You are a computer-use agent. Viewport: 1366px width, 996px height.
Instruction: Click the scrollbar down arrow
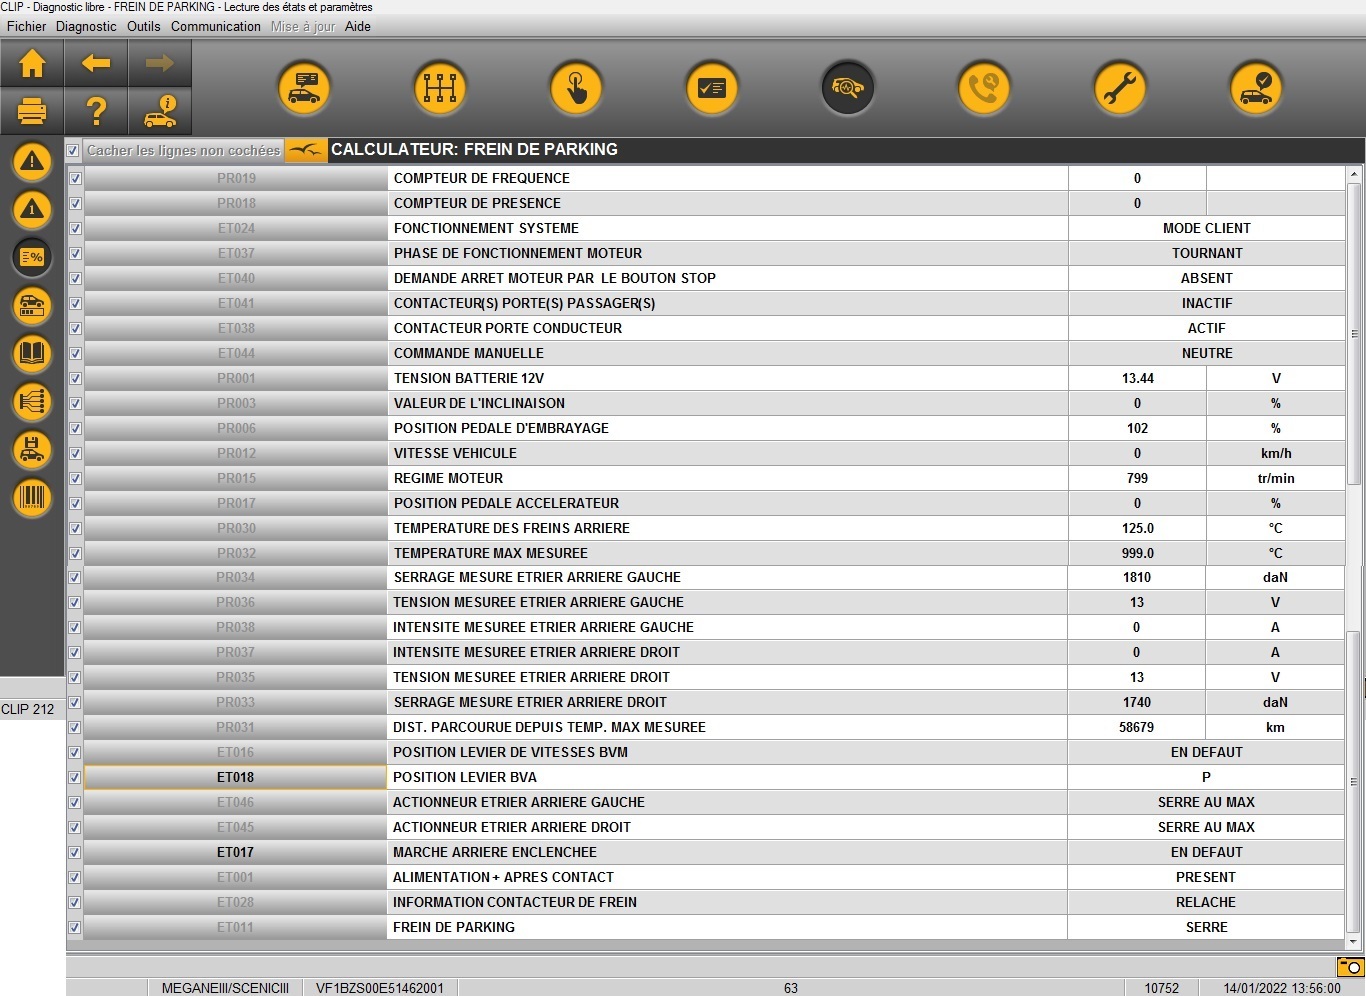[1354, 941]
